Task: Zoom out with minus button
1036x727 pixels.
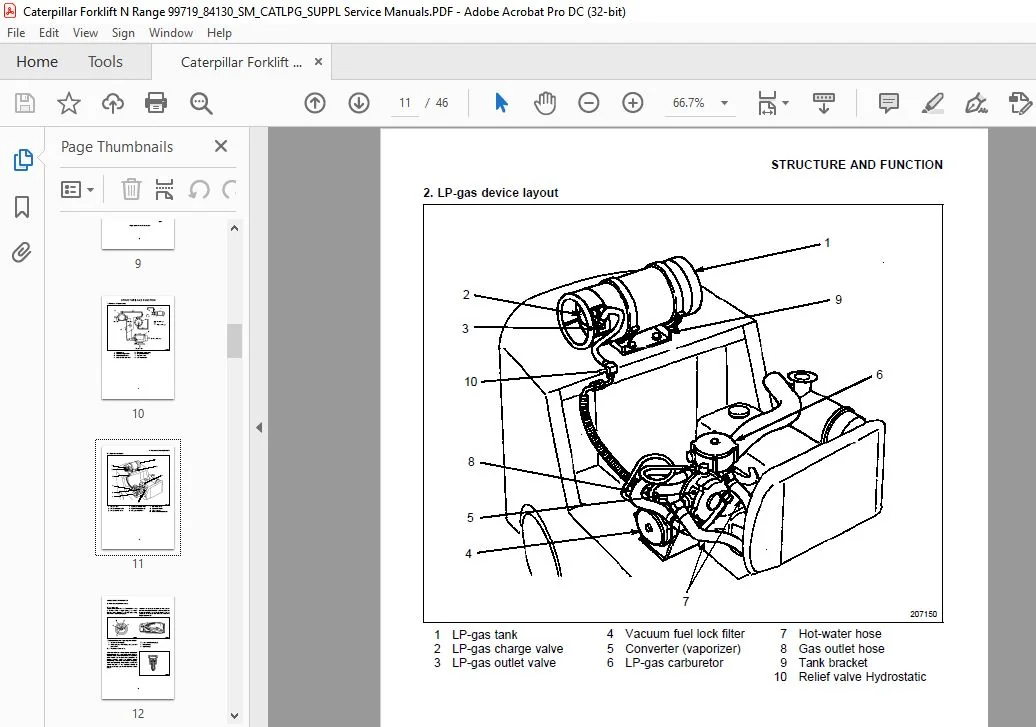Action: click(x=588, y=103)
